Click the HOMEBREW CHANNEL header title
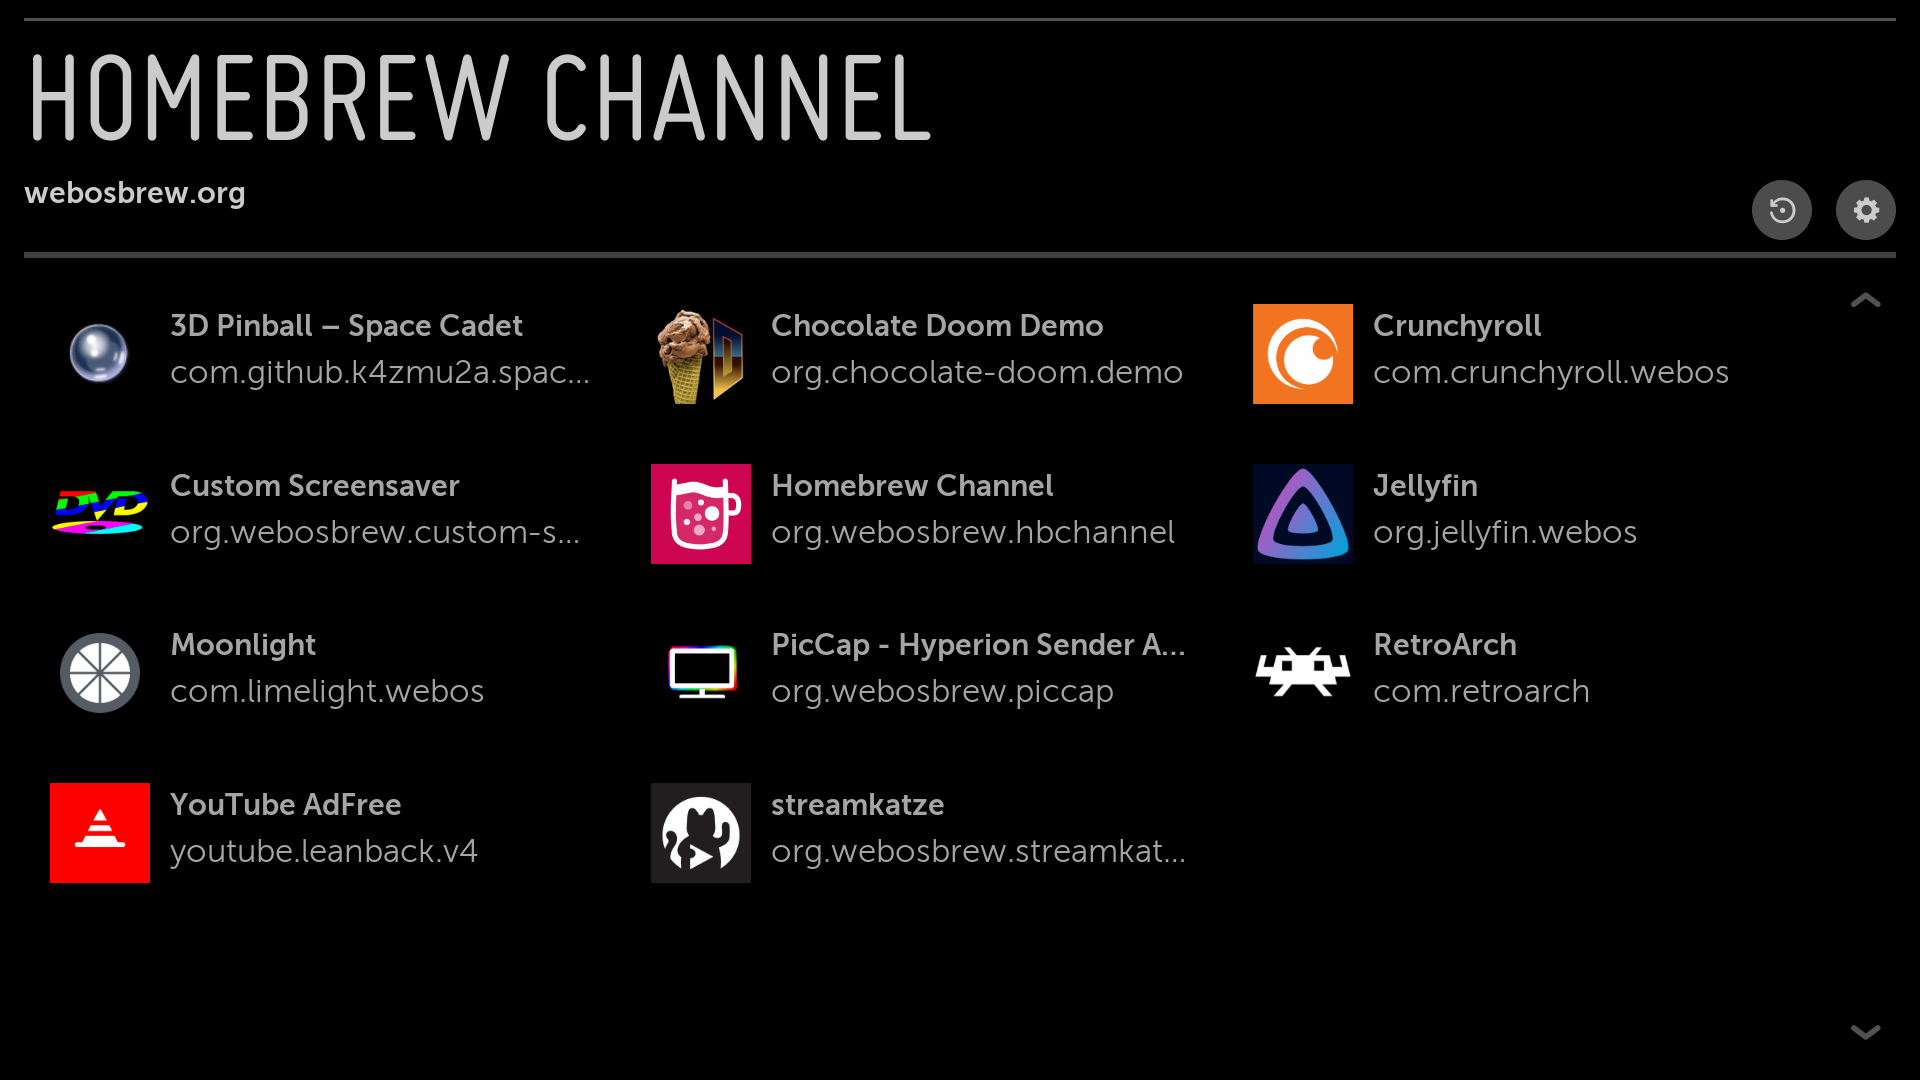This screenshot has height=1080, width=1920. [480, 98]
